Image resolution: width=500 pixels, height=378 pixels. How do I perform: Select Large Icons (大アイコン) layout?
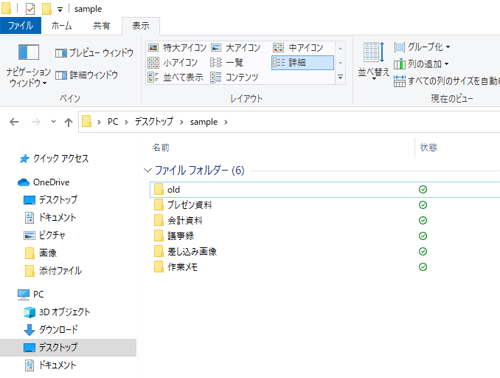(x=236, y=48)
